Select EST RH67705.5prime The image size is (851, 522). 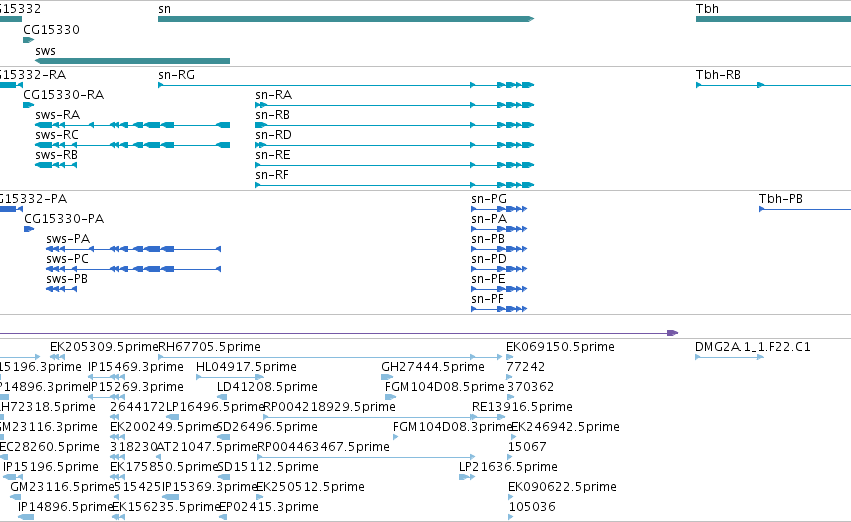[209, 347]
